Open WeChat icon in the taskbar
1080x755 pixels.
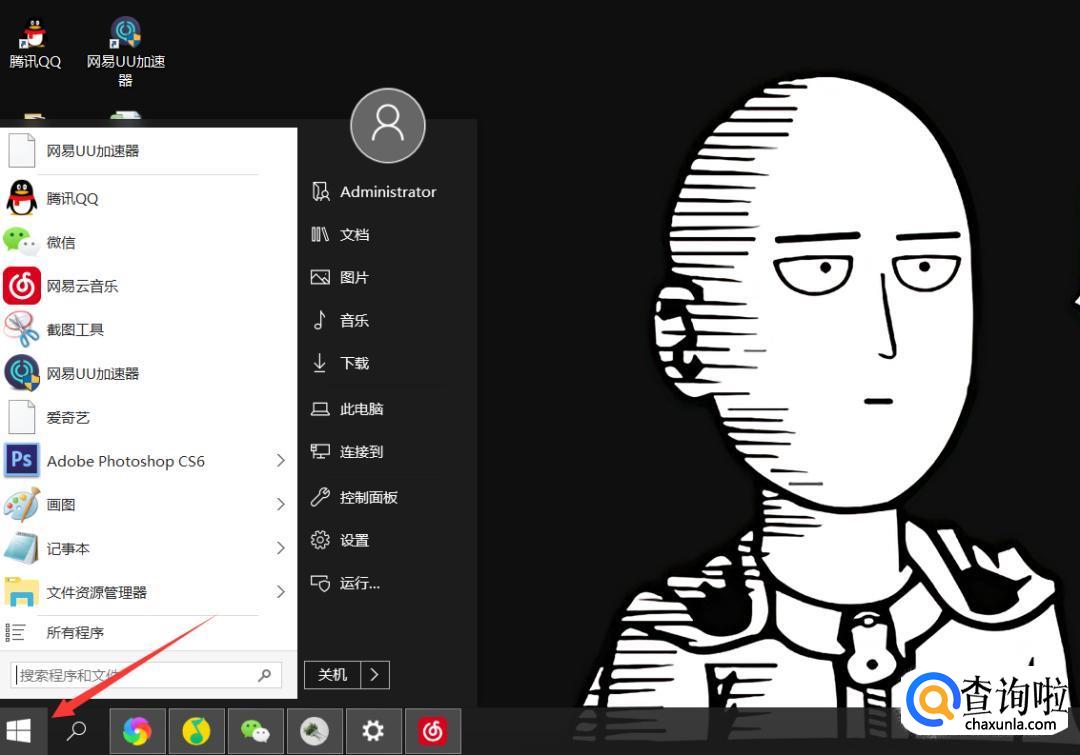click(255, 732)
